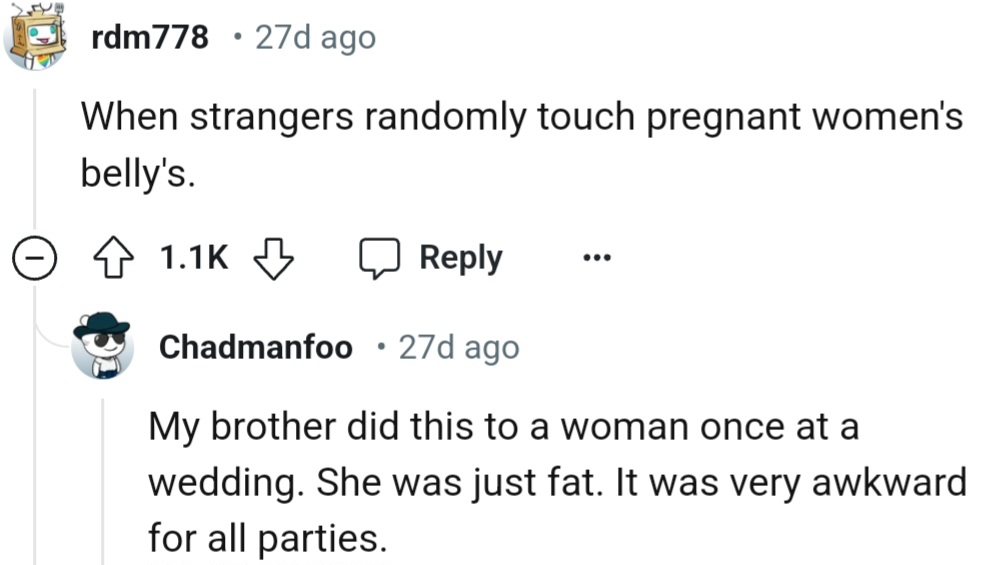
Task: Open Chadmanfoo's avatar with hat and sunglasses
Action: coord(102,345)
